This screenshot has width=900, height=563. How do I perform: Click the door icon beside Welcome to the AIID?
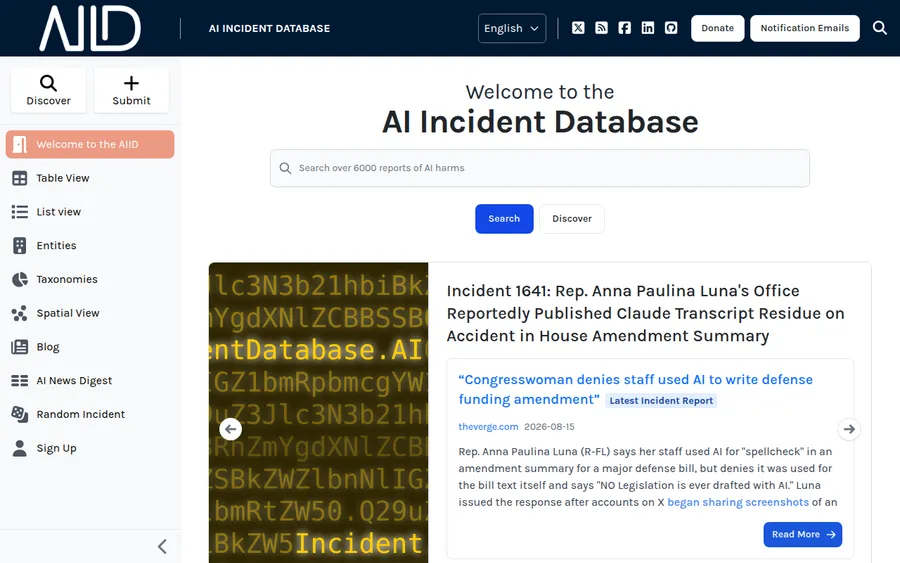(x=20, y=145)
